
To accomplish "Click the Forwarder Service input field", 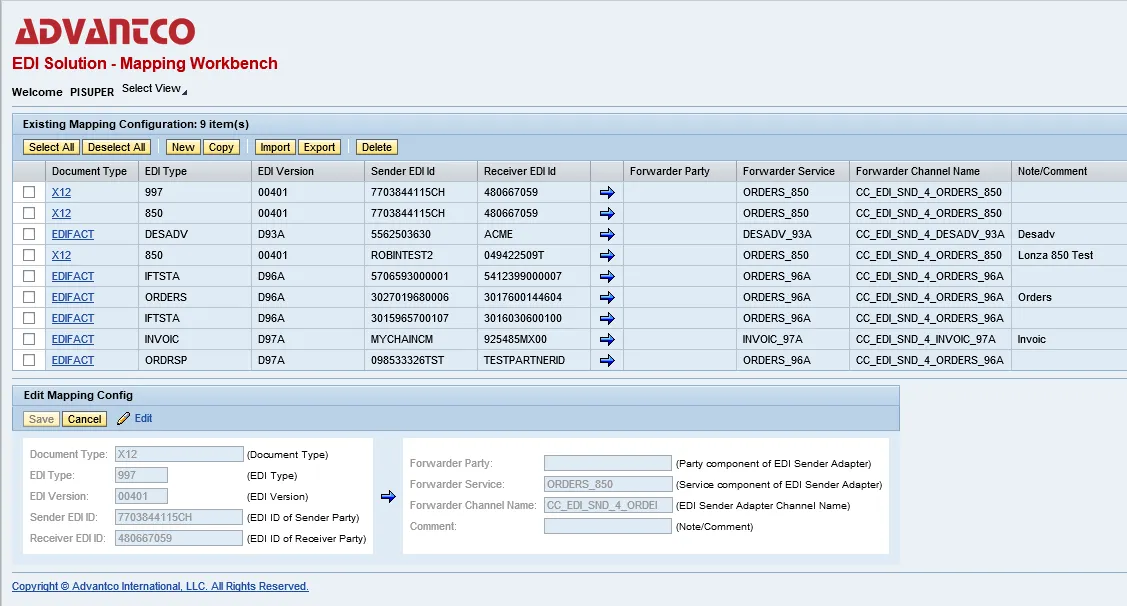I will coord(607,484).
